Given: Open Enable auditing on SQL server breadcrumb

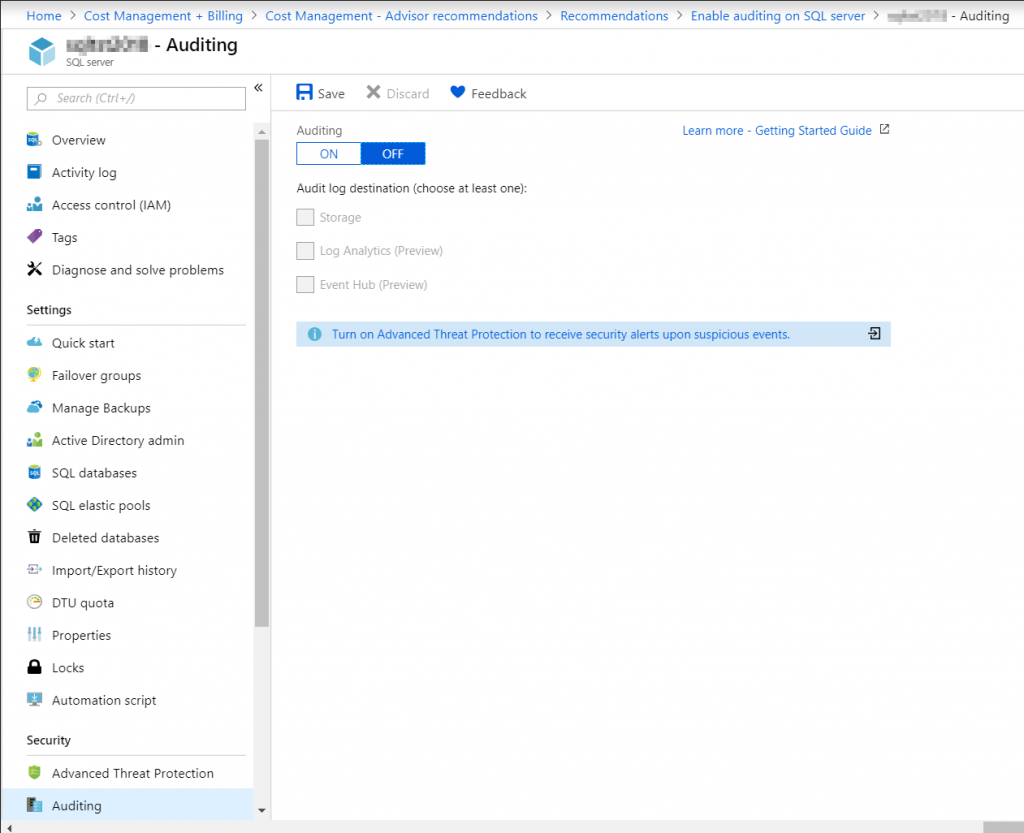Looking at the screenshot, I should point(778,16).
